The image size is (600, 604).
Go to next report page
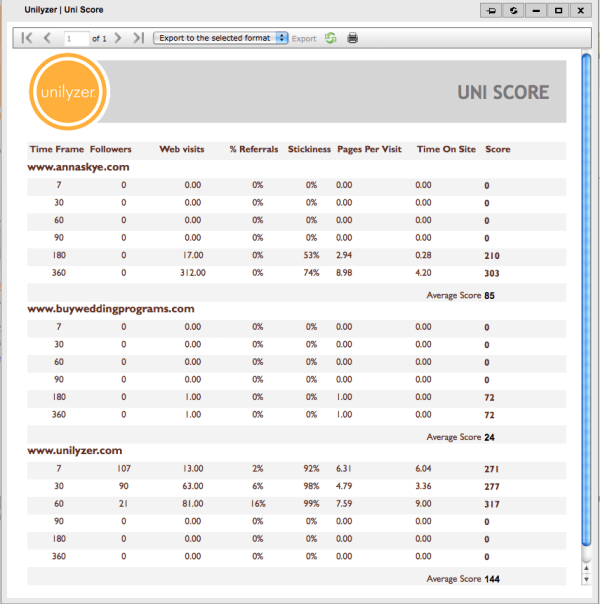118,38
